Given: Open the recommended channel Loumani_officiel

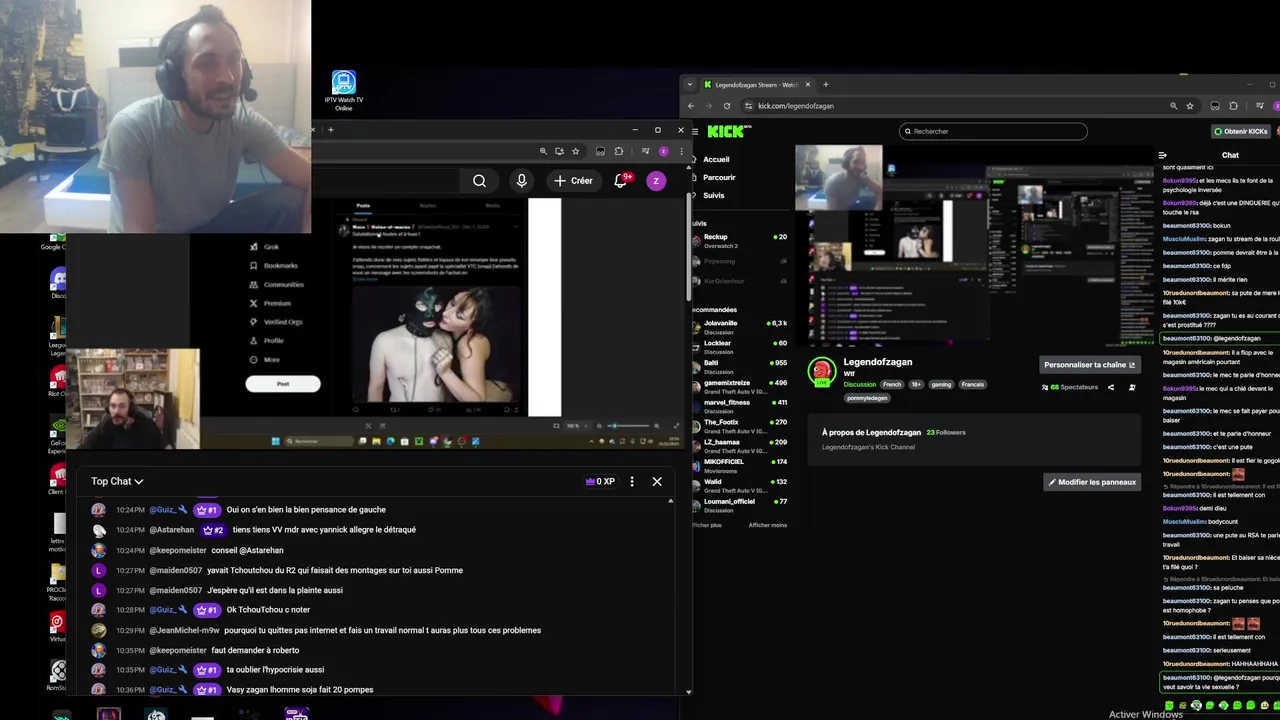Looking at the screenshot, I should 740,505.
